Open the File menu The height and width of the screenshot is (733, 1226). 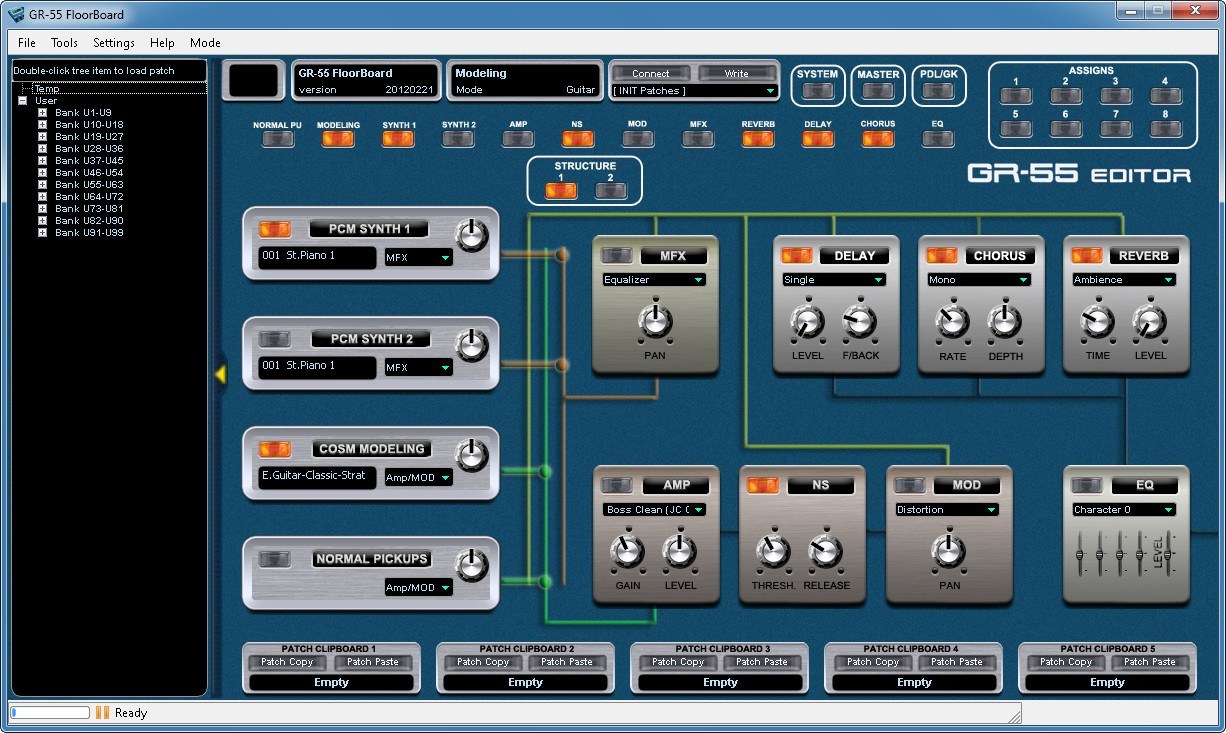[x=27, y=43]
